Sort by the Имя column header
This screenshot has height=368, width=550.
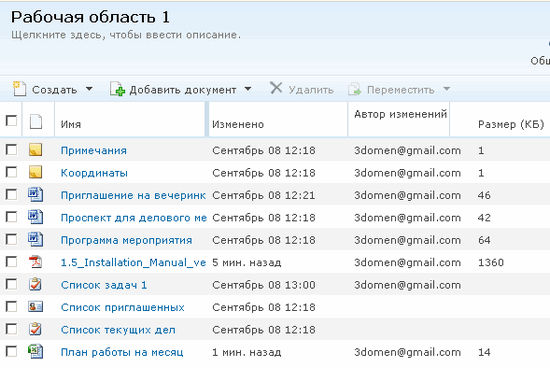tap(71, 124)
